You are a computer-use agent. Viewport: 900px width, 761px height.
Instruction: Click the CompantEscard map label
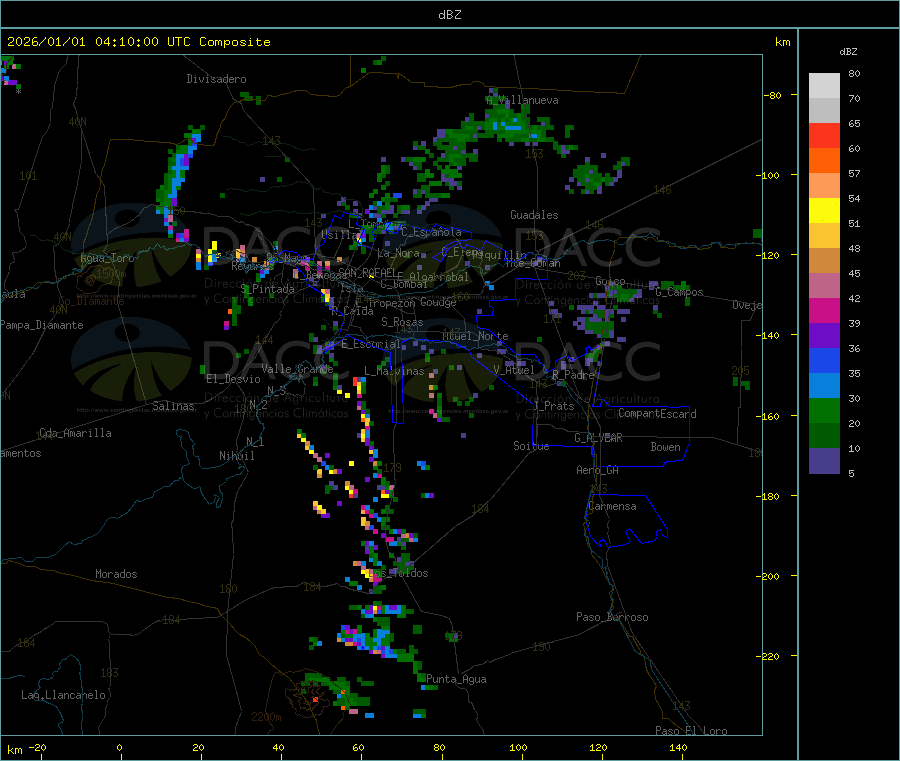657,414
